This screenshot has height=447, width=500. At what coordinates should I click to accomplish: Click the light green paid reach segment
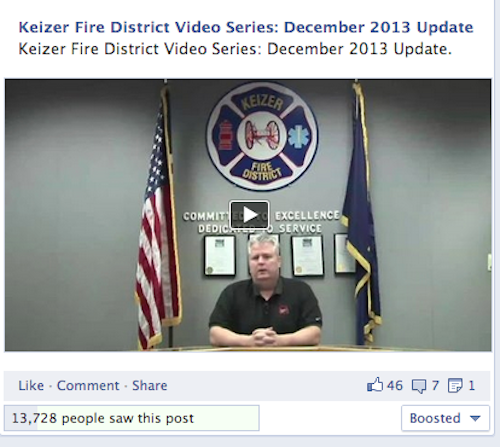(148, 418)
